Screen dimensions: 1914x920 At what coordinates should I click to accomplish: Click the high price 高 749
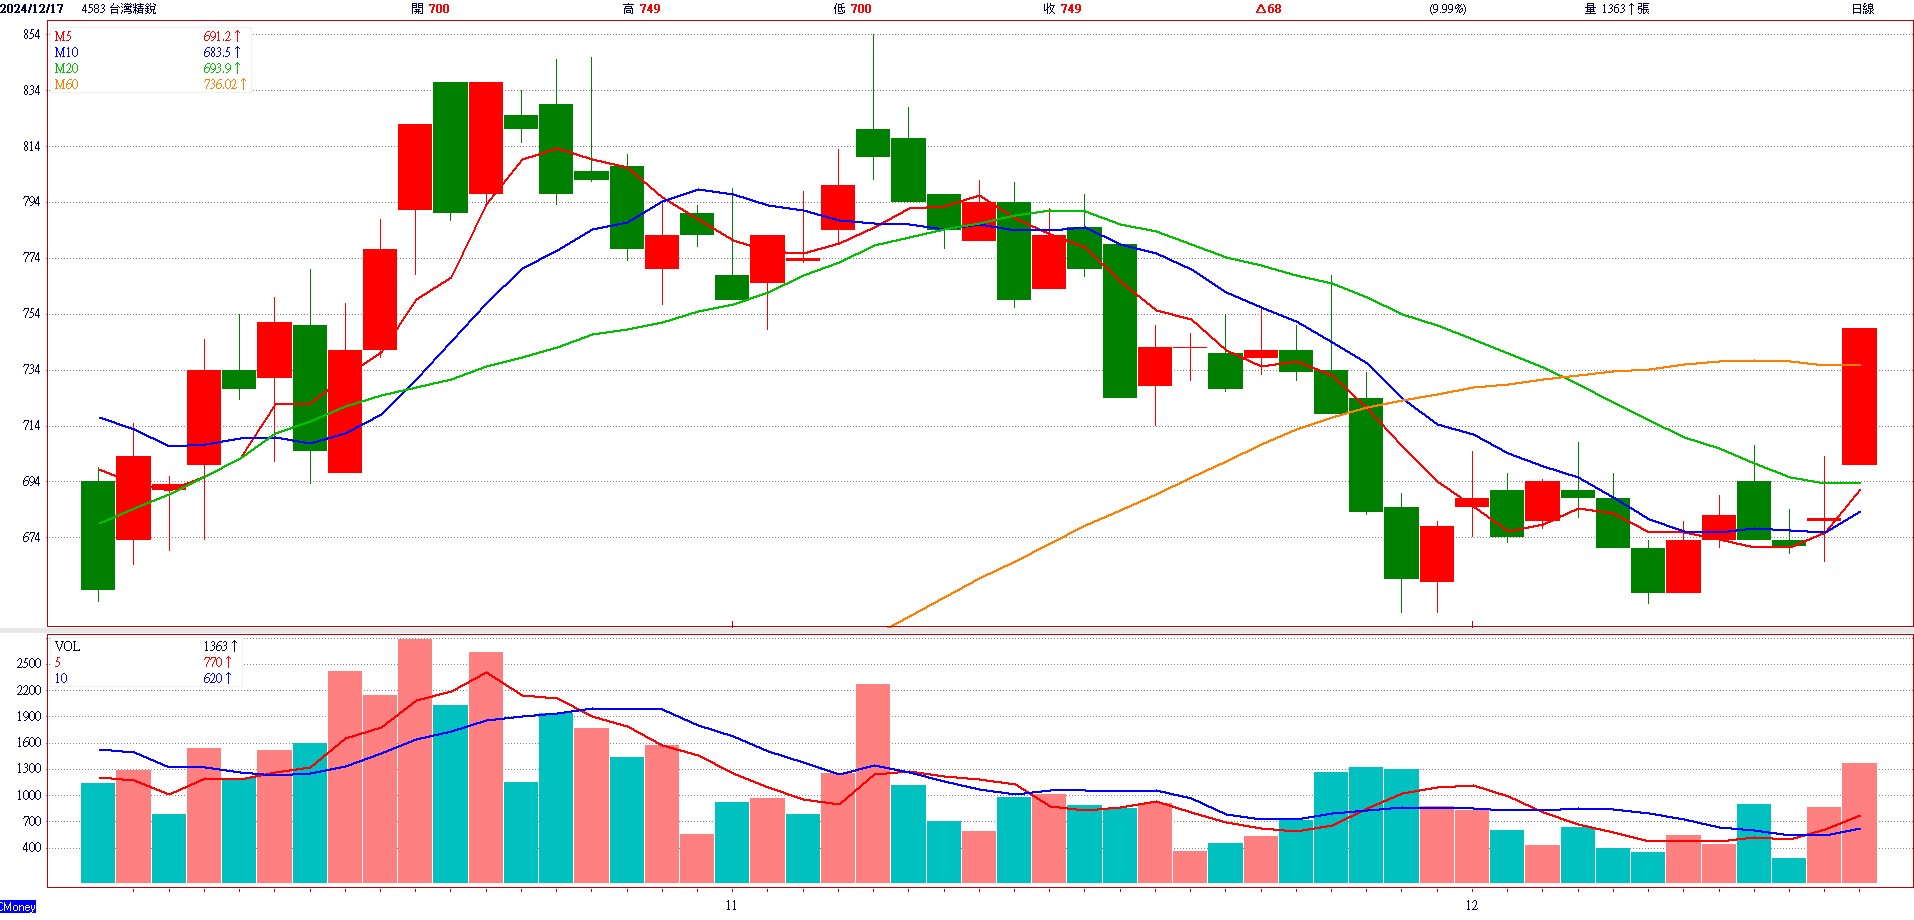pyautogui.click(x=641, y=9)
